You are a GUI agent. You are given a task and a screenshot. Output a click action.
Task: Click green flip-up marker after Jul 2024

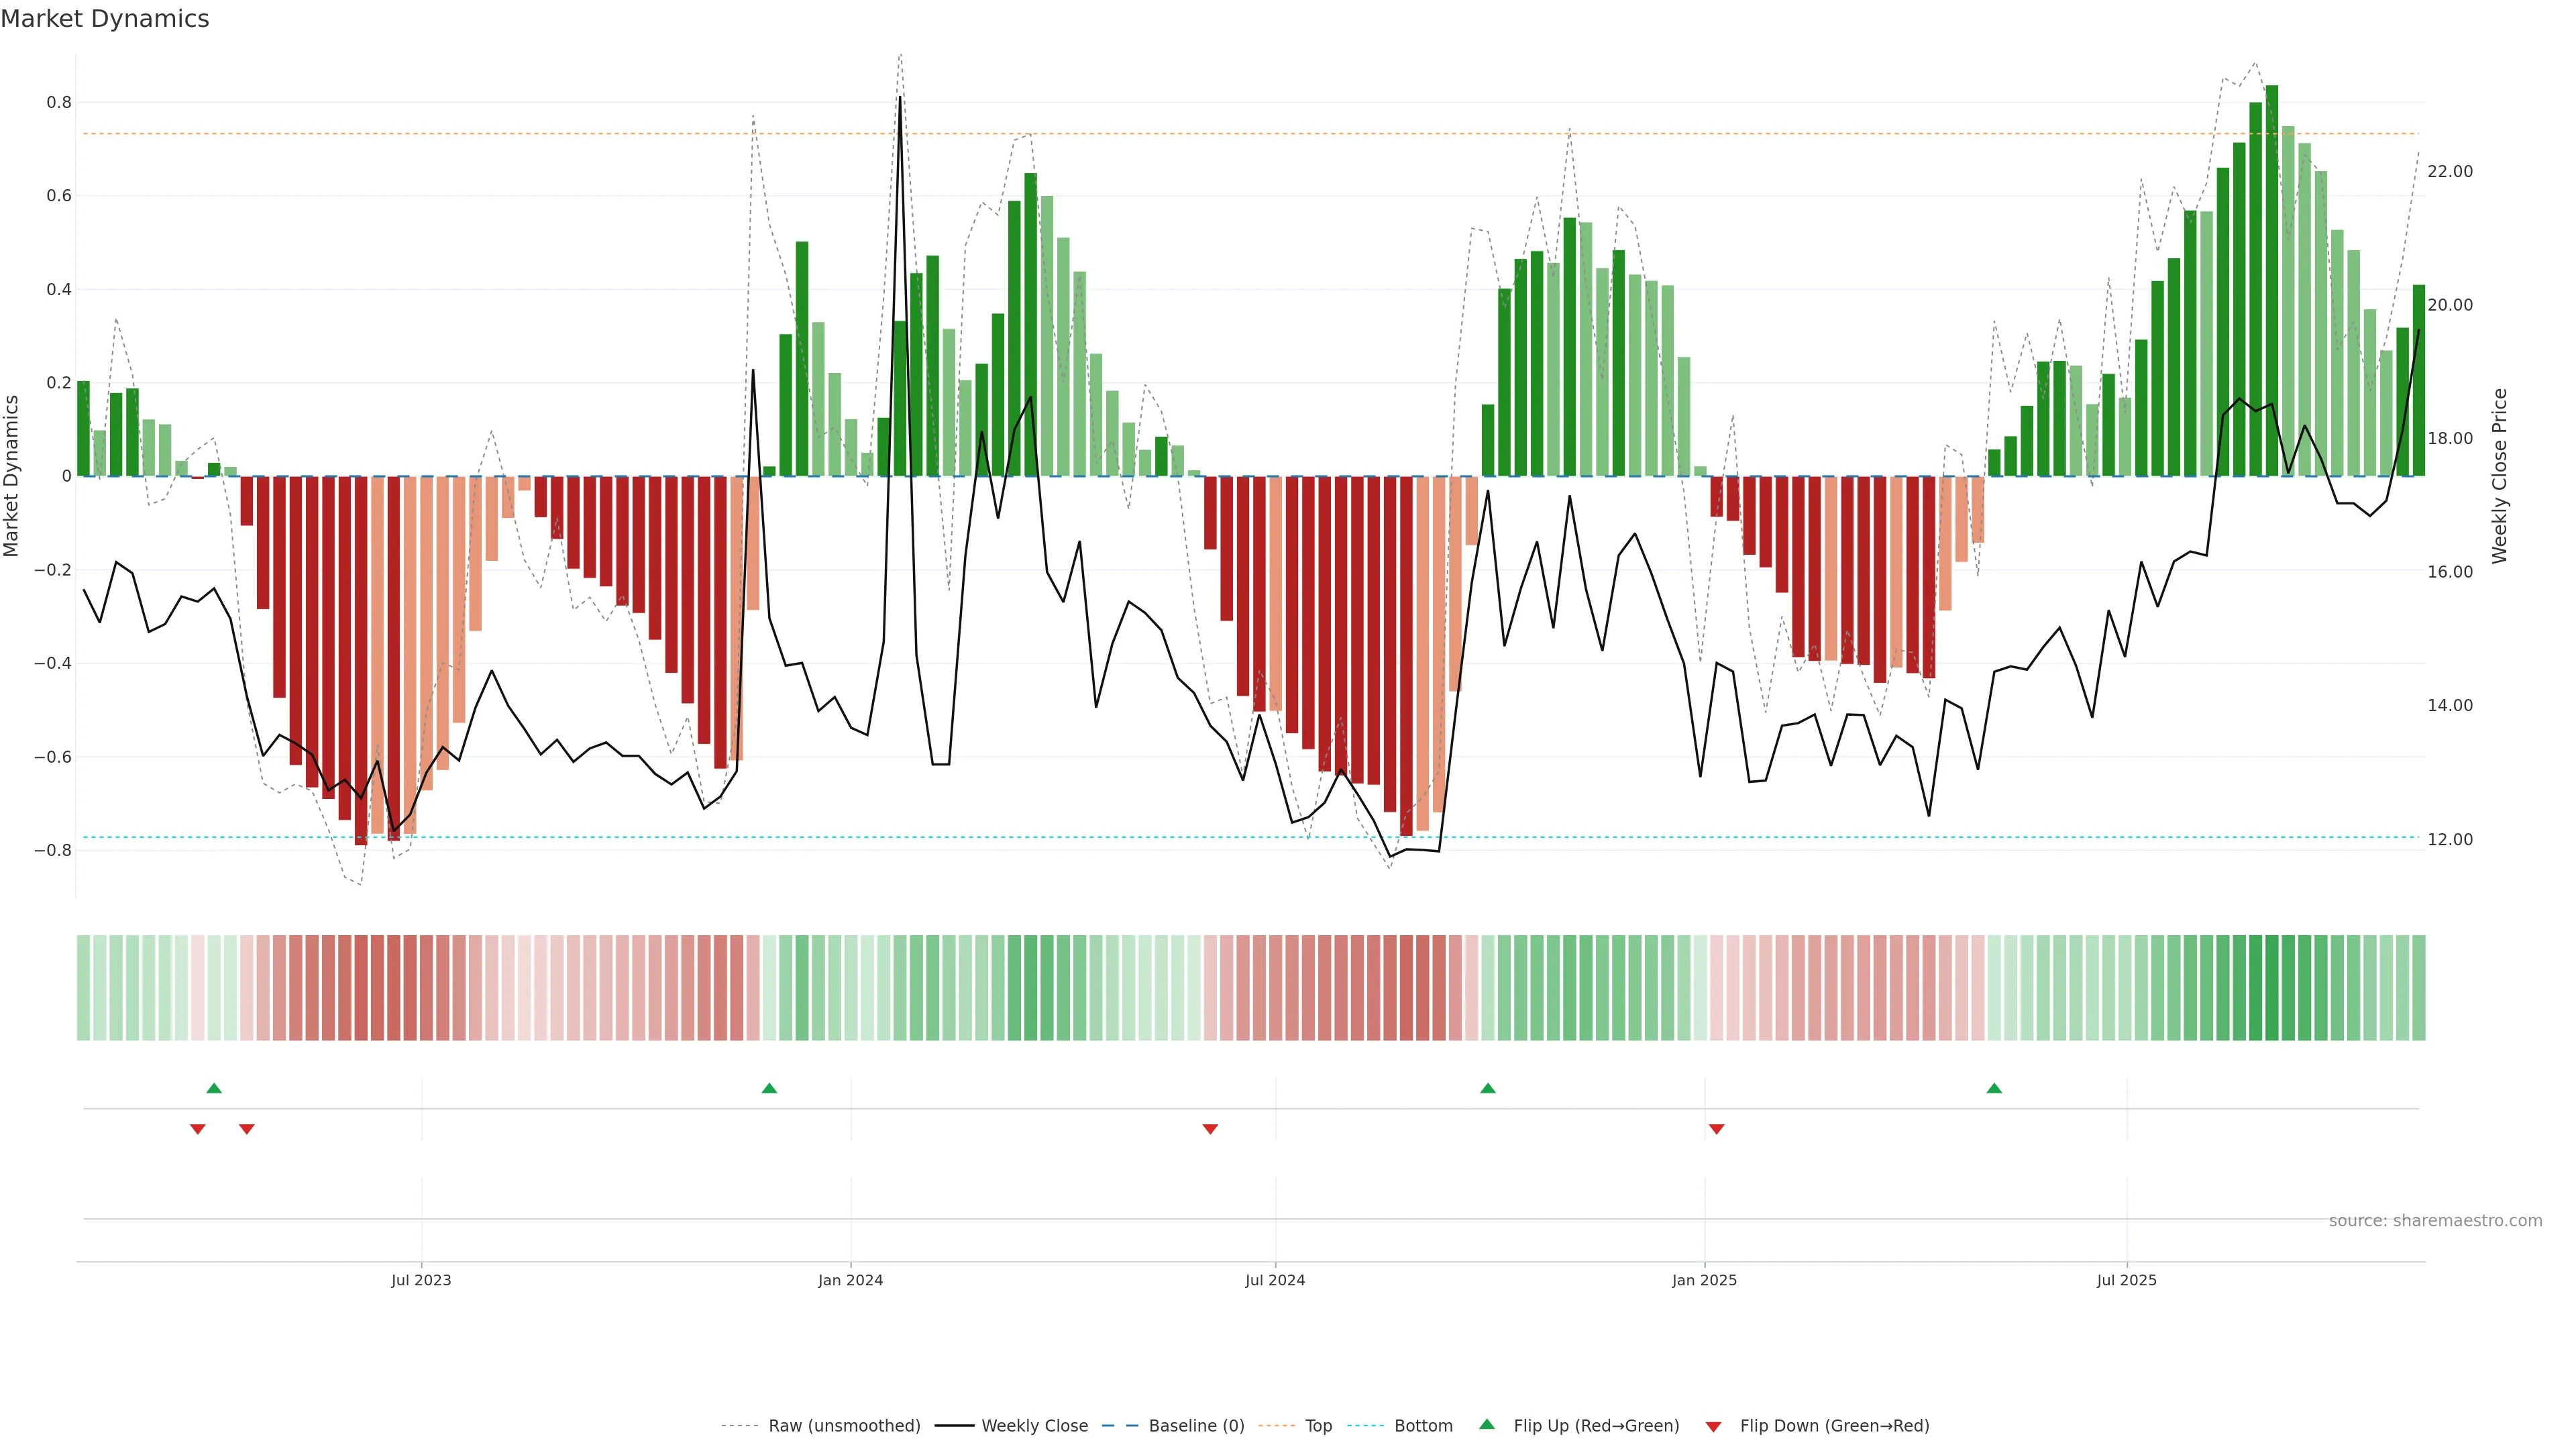(x=1488, y=1088)
